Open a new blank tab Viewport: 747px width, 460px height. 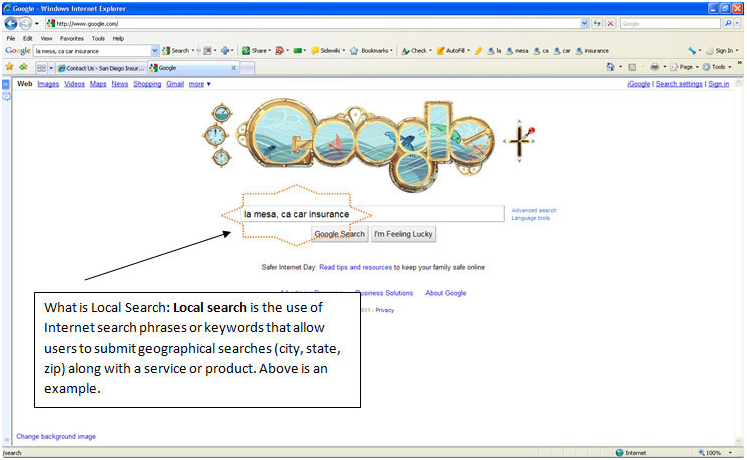click(247, 69)
